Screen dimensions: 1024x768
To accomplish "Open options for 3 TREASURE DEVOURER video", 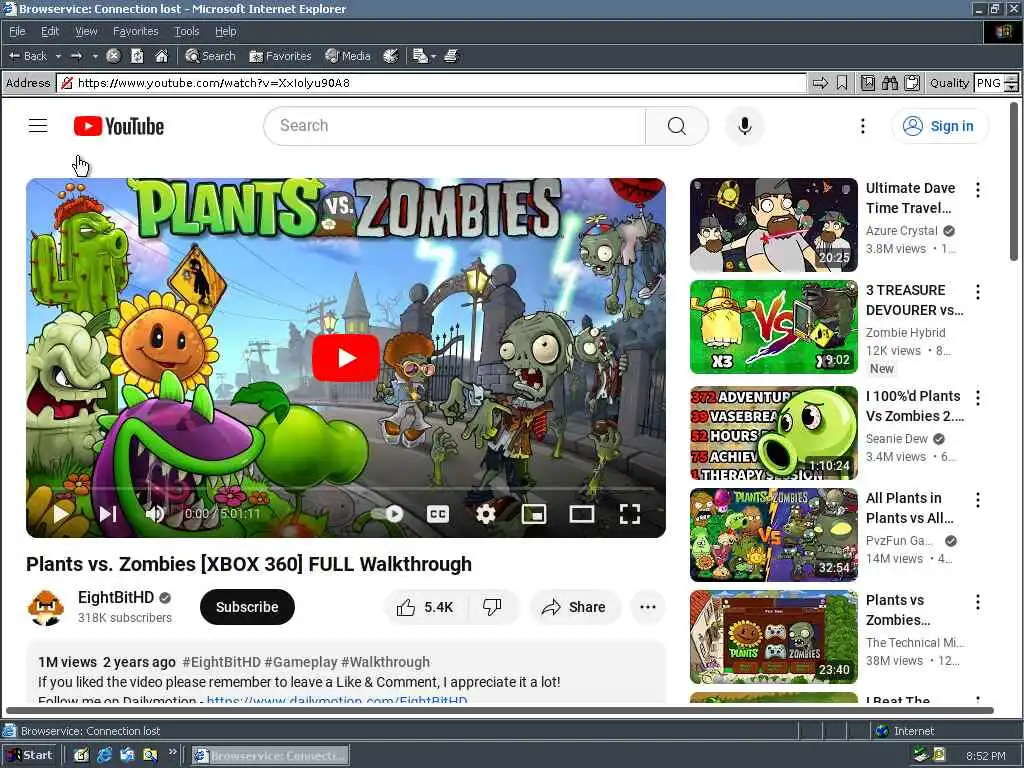I will tap(978, 292).
